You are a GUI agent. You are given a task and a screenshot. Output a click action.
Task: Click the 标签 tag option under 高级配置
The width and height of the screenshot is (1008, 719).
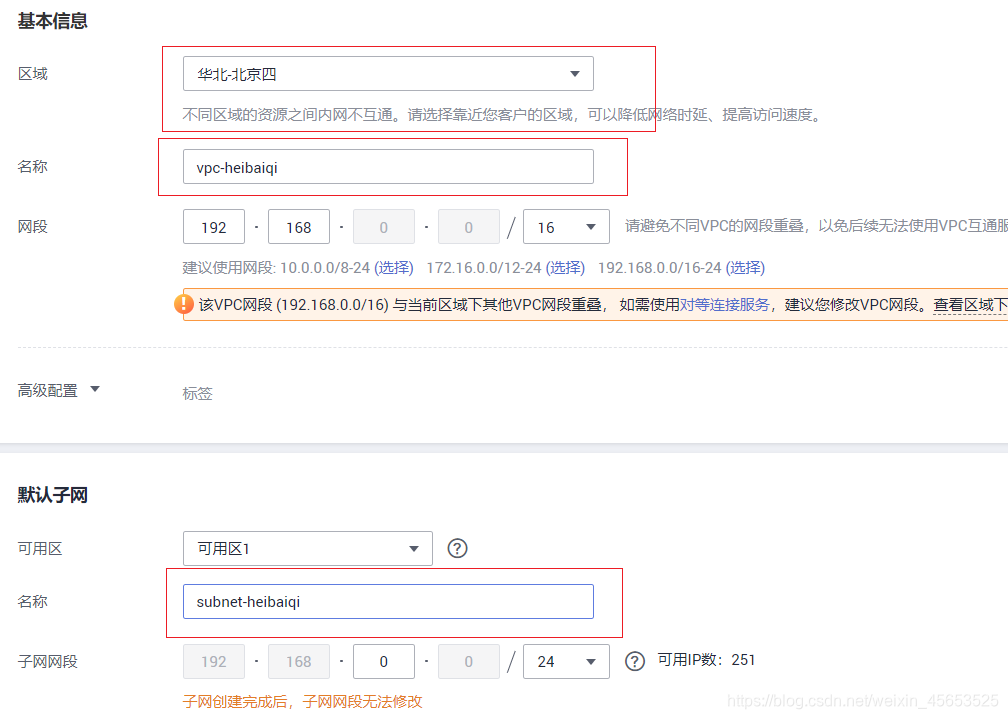tap(197, 393)
